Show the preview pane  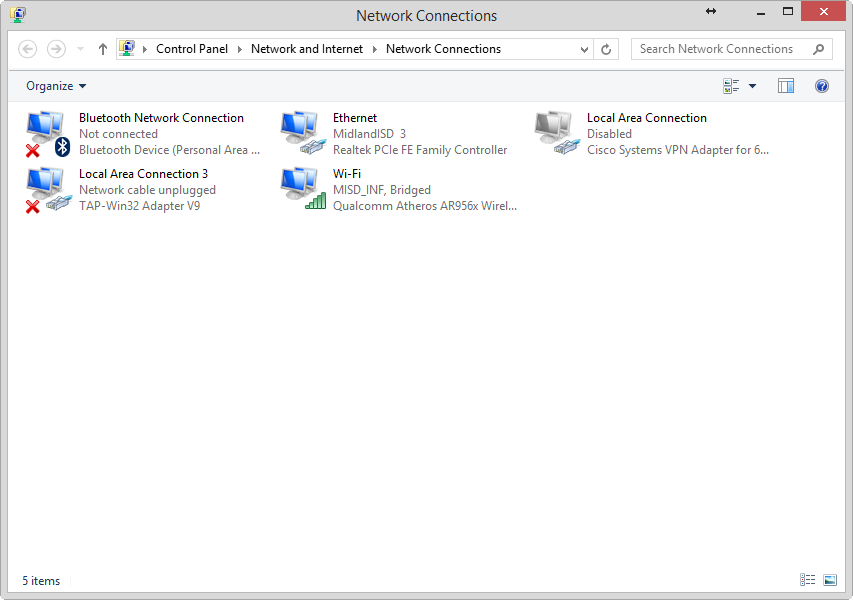(x=786, y=86)
